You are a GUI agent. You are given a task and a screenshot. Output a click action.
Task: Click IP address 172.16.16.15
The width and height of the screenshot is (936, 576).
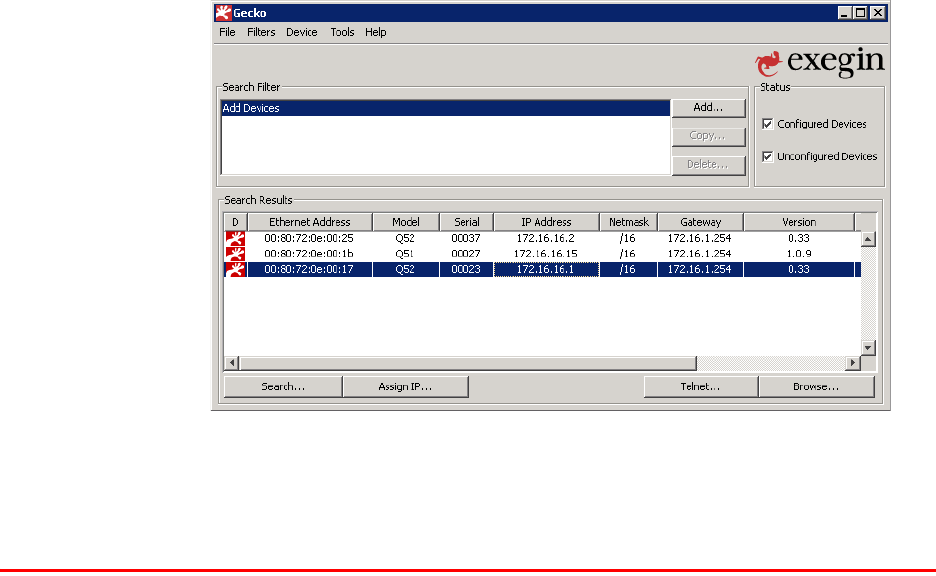tap(546, 254)
